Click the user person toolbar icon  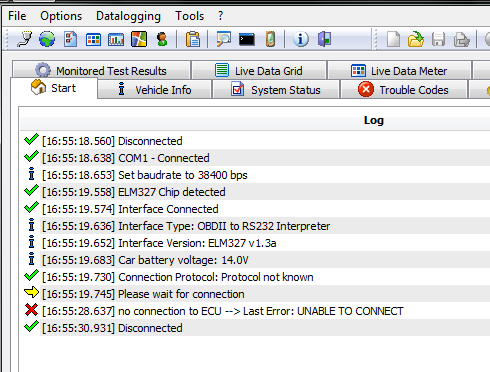(162, 39)
